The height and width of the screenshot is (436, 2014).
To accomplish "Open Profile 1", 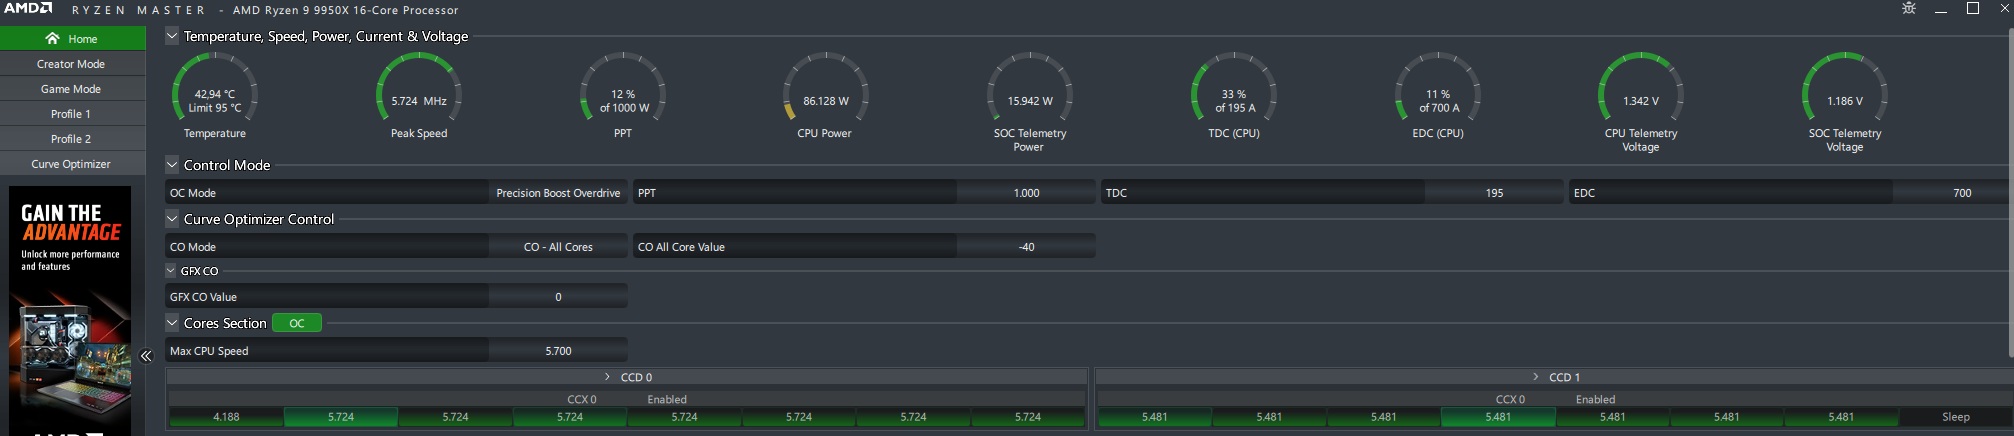I will pyautogui.click(x=73, y=113).
